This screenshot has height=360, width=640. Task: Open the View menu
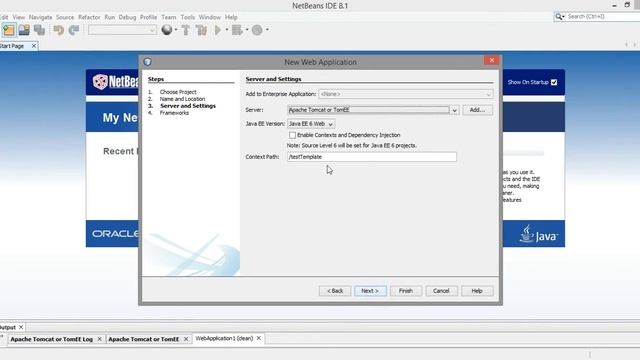tap(19, 17)
